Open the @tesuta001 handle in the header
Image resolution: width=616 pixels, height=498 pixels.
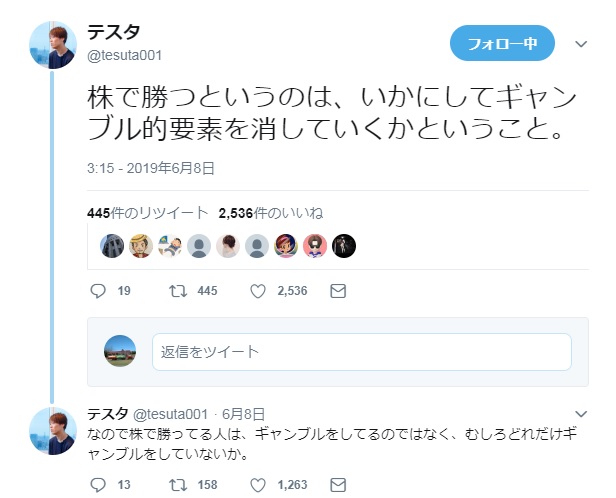point(125,55)
